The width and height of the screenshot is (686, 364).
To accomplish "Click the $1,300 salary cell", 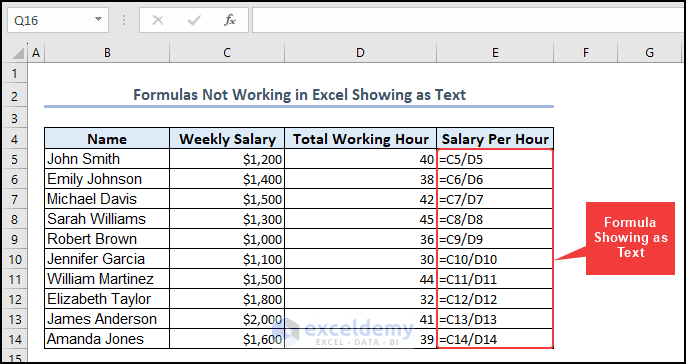I will coord(227,219).
